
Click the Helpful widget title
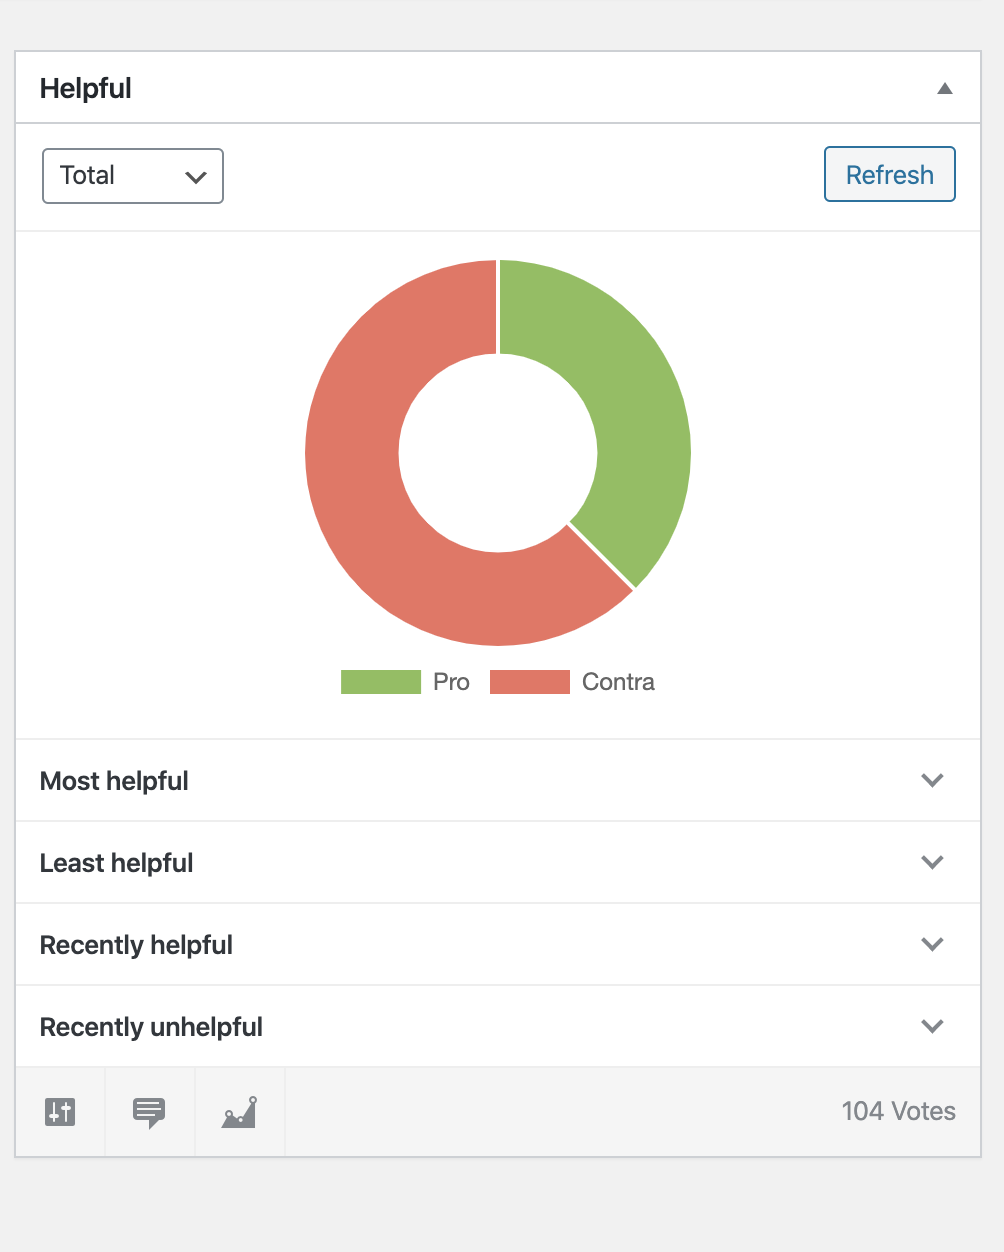86,88
